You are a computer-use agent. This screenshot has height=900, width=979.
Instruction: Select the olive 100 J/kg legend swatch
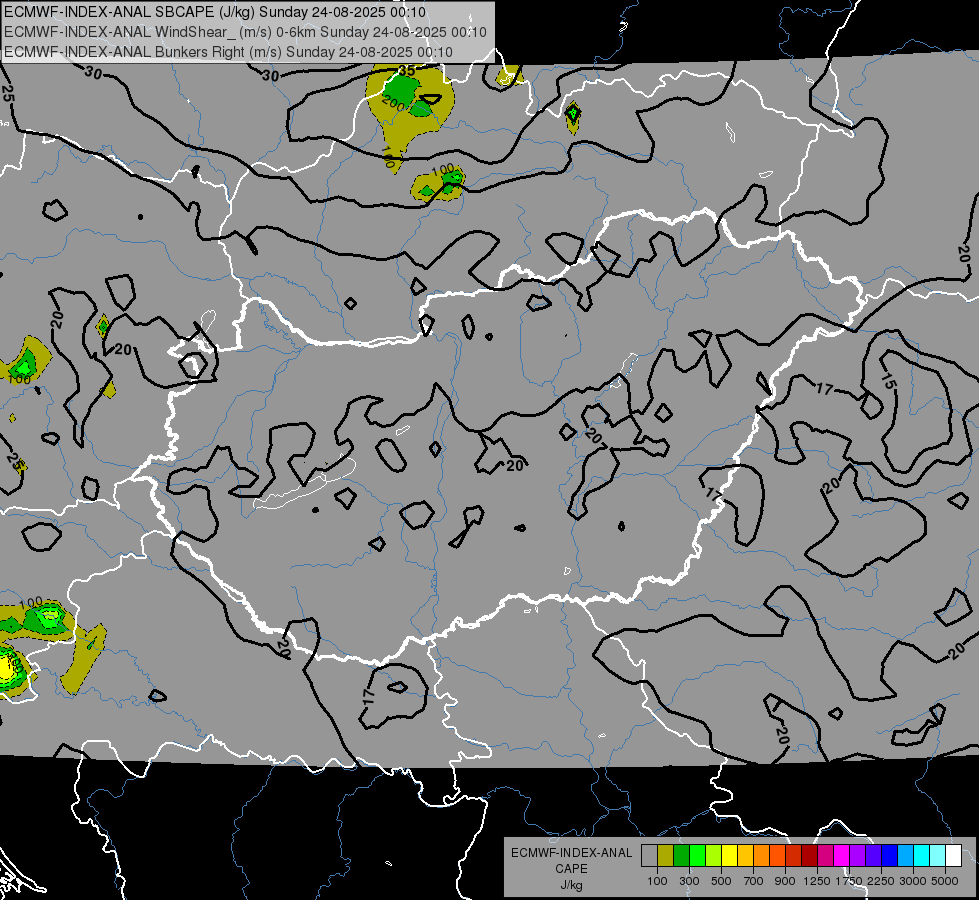point(666,855)
